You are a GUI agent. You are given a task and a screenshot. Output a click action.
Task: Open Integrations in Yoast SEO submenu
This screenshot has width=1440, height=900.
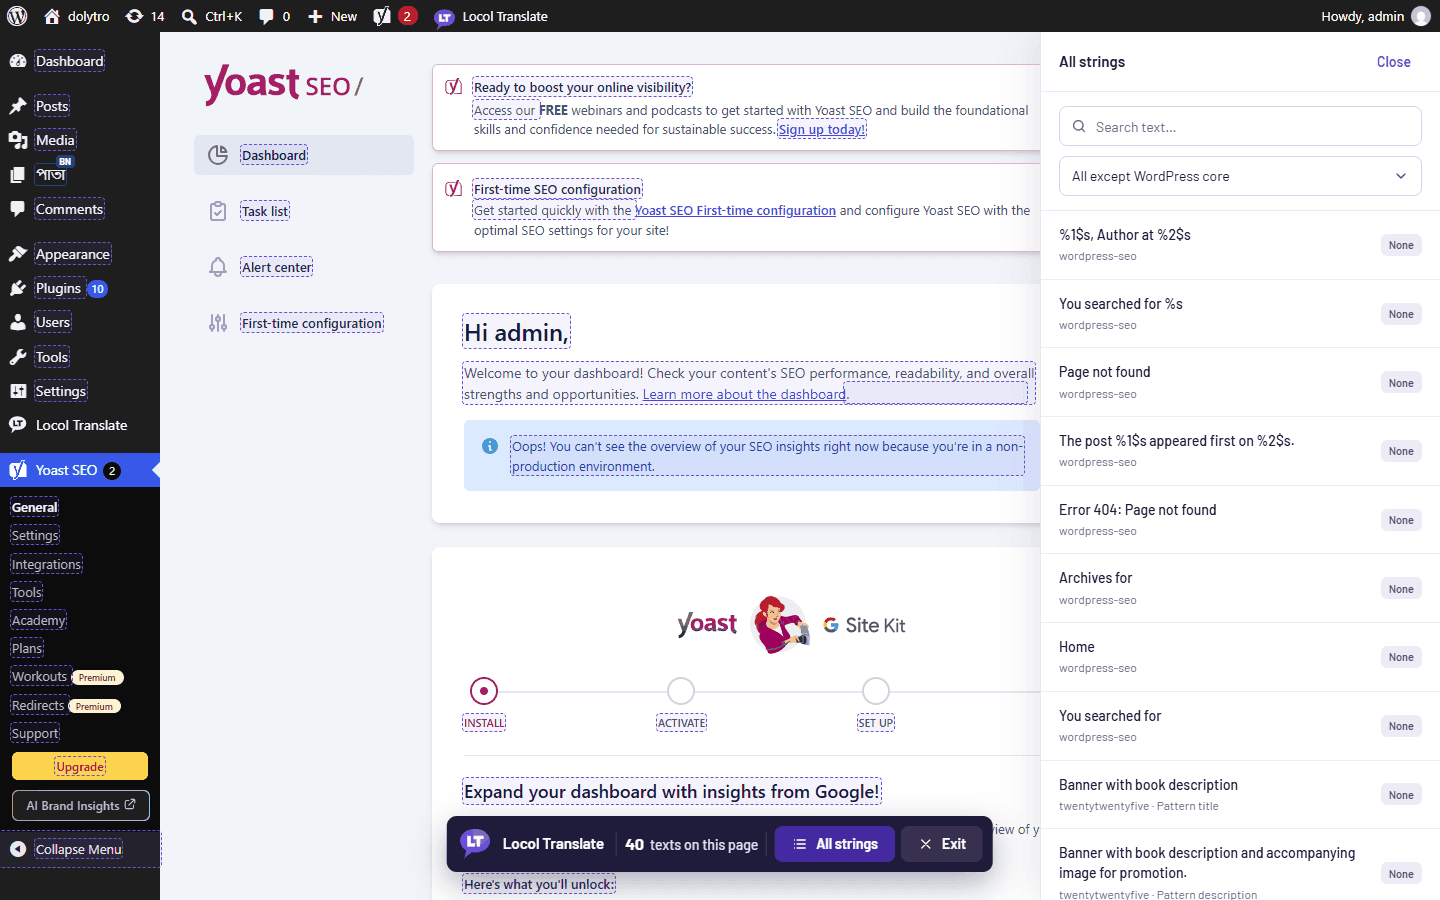point(46,564)
